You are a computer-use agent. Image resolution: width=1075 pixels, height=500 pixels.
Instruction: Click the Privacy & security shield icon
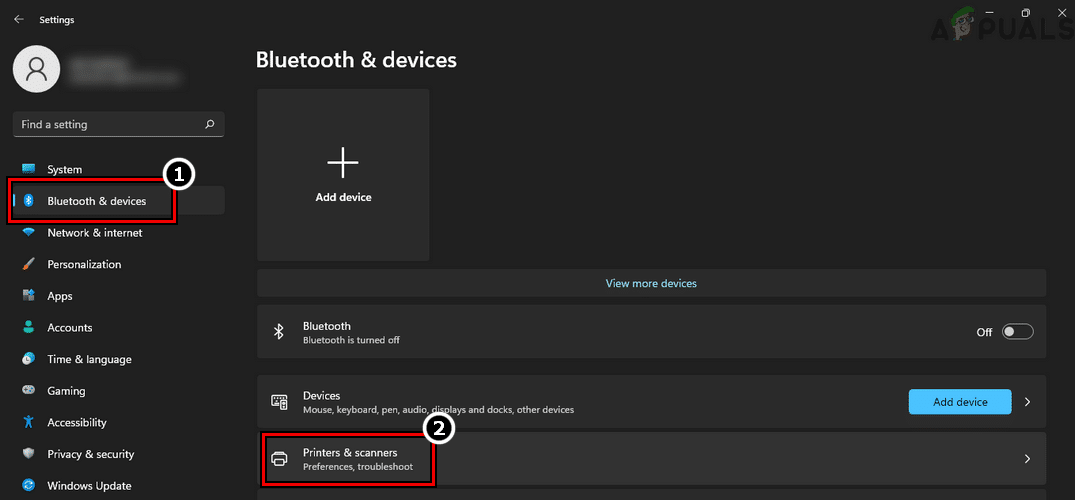coord(28,454)
